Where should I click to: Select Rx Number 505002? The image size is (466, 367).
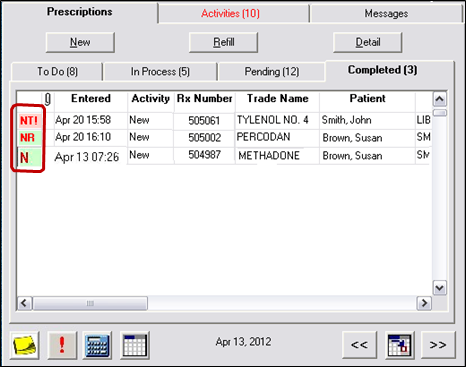tap(204, 137)
